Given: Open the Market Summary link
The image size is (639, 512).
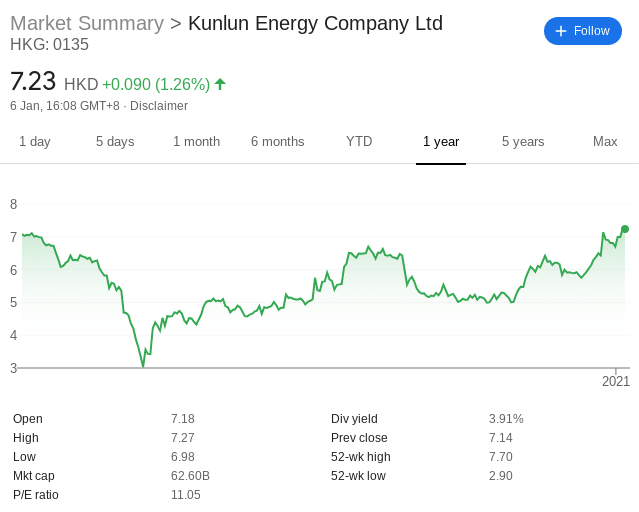Looking at the screenshot, I should coord(87,23).
